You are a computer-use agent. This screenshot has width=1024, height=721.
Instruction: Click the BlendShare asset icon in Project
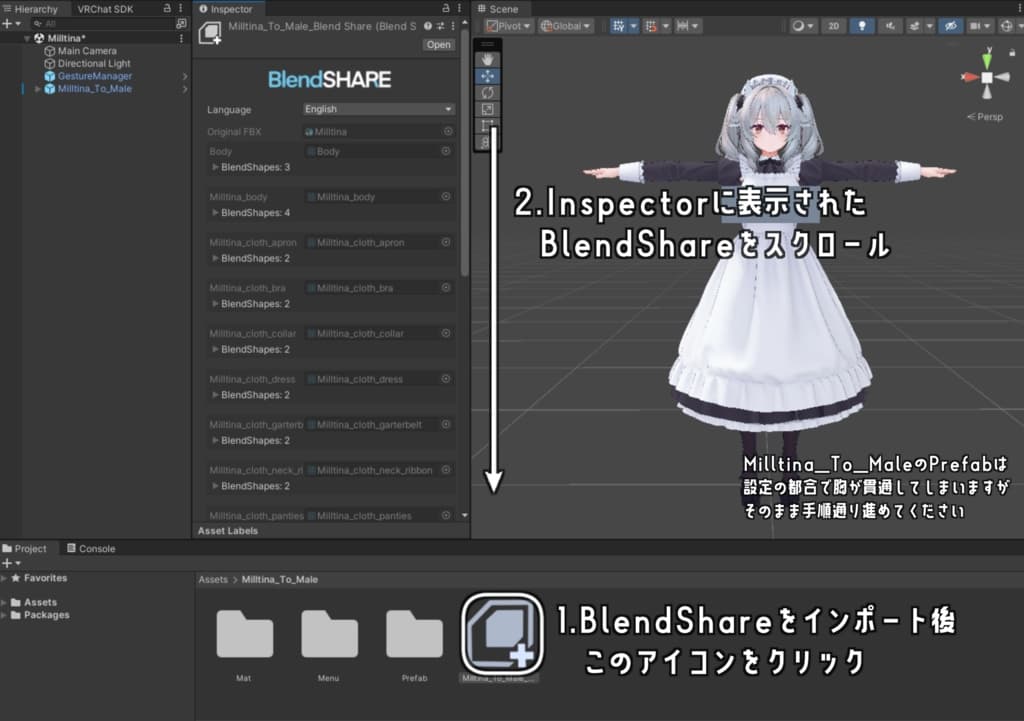[502, 634]
